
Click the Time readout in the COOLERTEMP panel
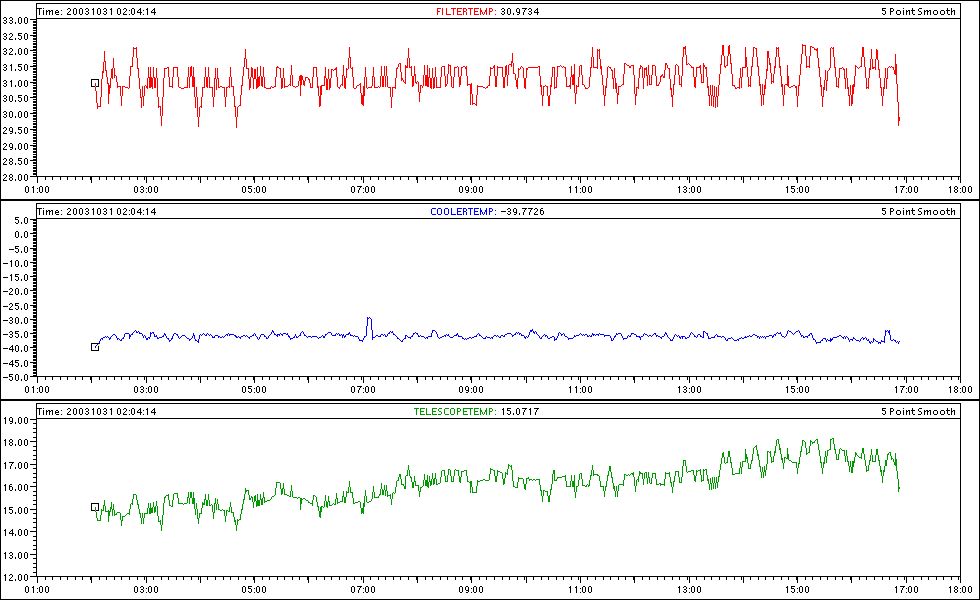click(97, 211)
